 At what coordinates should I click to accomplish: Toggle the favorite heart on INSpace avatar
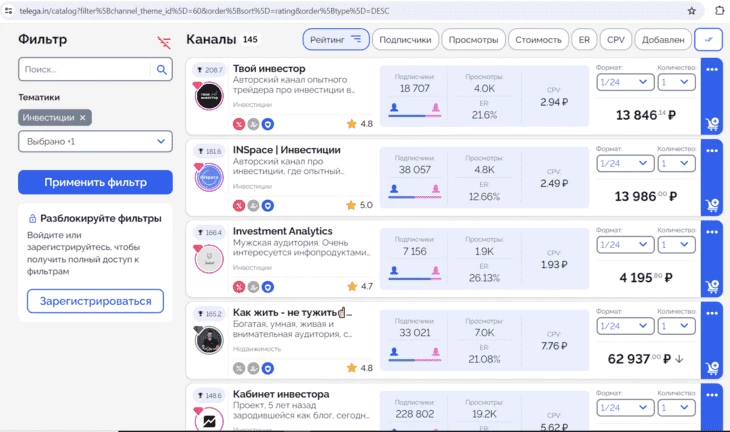click(x=198, y=167)
